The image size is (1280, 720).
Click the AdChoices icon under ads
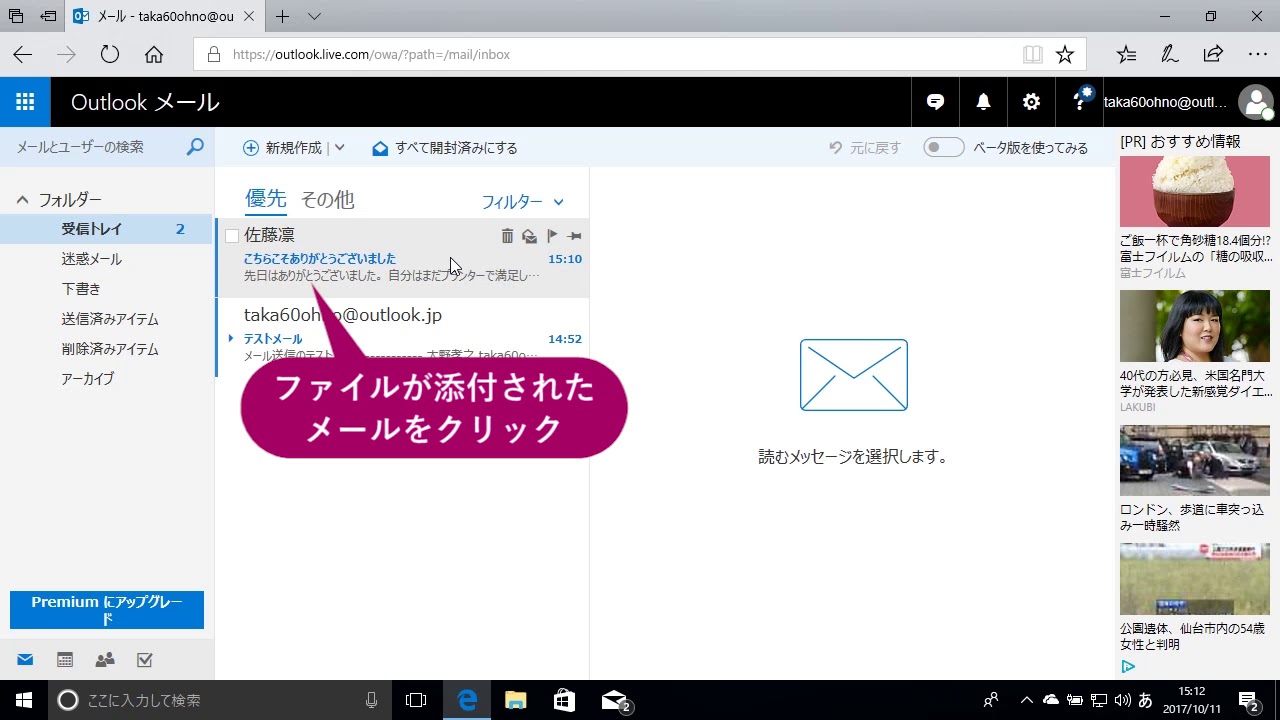pos(1127,667)
